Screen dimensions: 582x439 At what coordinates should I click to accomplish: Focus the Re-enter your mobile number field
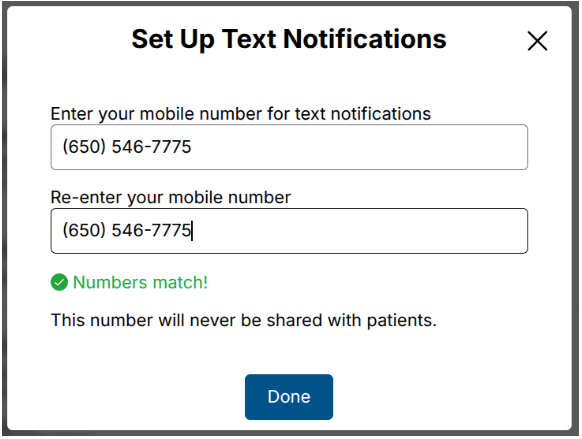click(289, 231)
